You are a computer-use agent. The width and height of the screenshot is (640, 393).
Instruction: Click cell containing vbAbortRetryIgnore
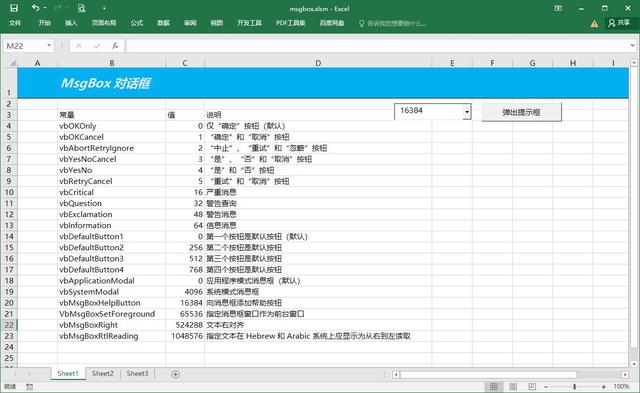tap(111, 148)
